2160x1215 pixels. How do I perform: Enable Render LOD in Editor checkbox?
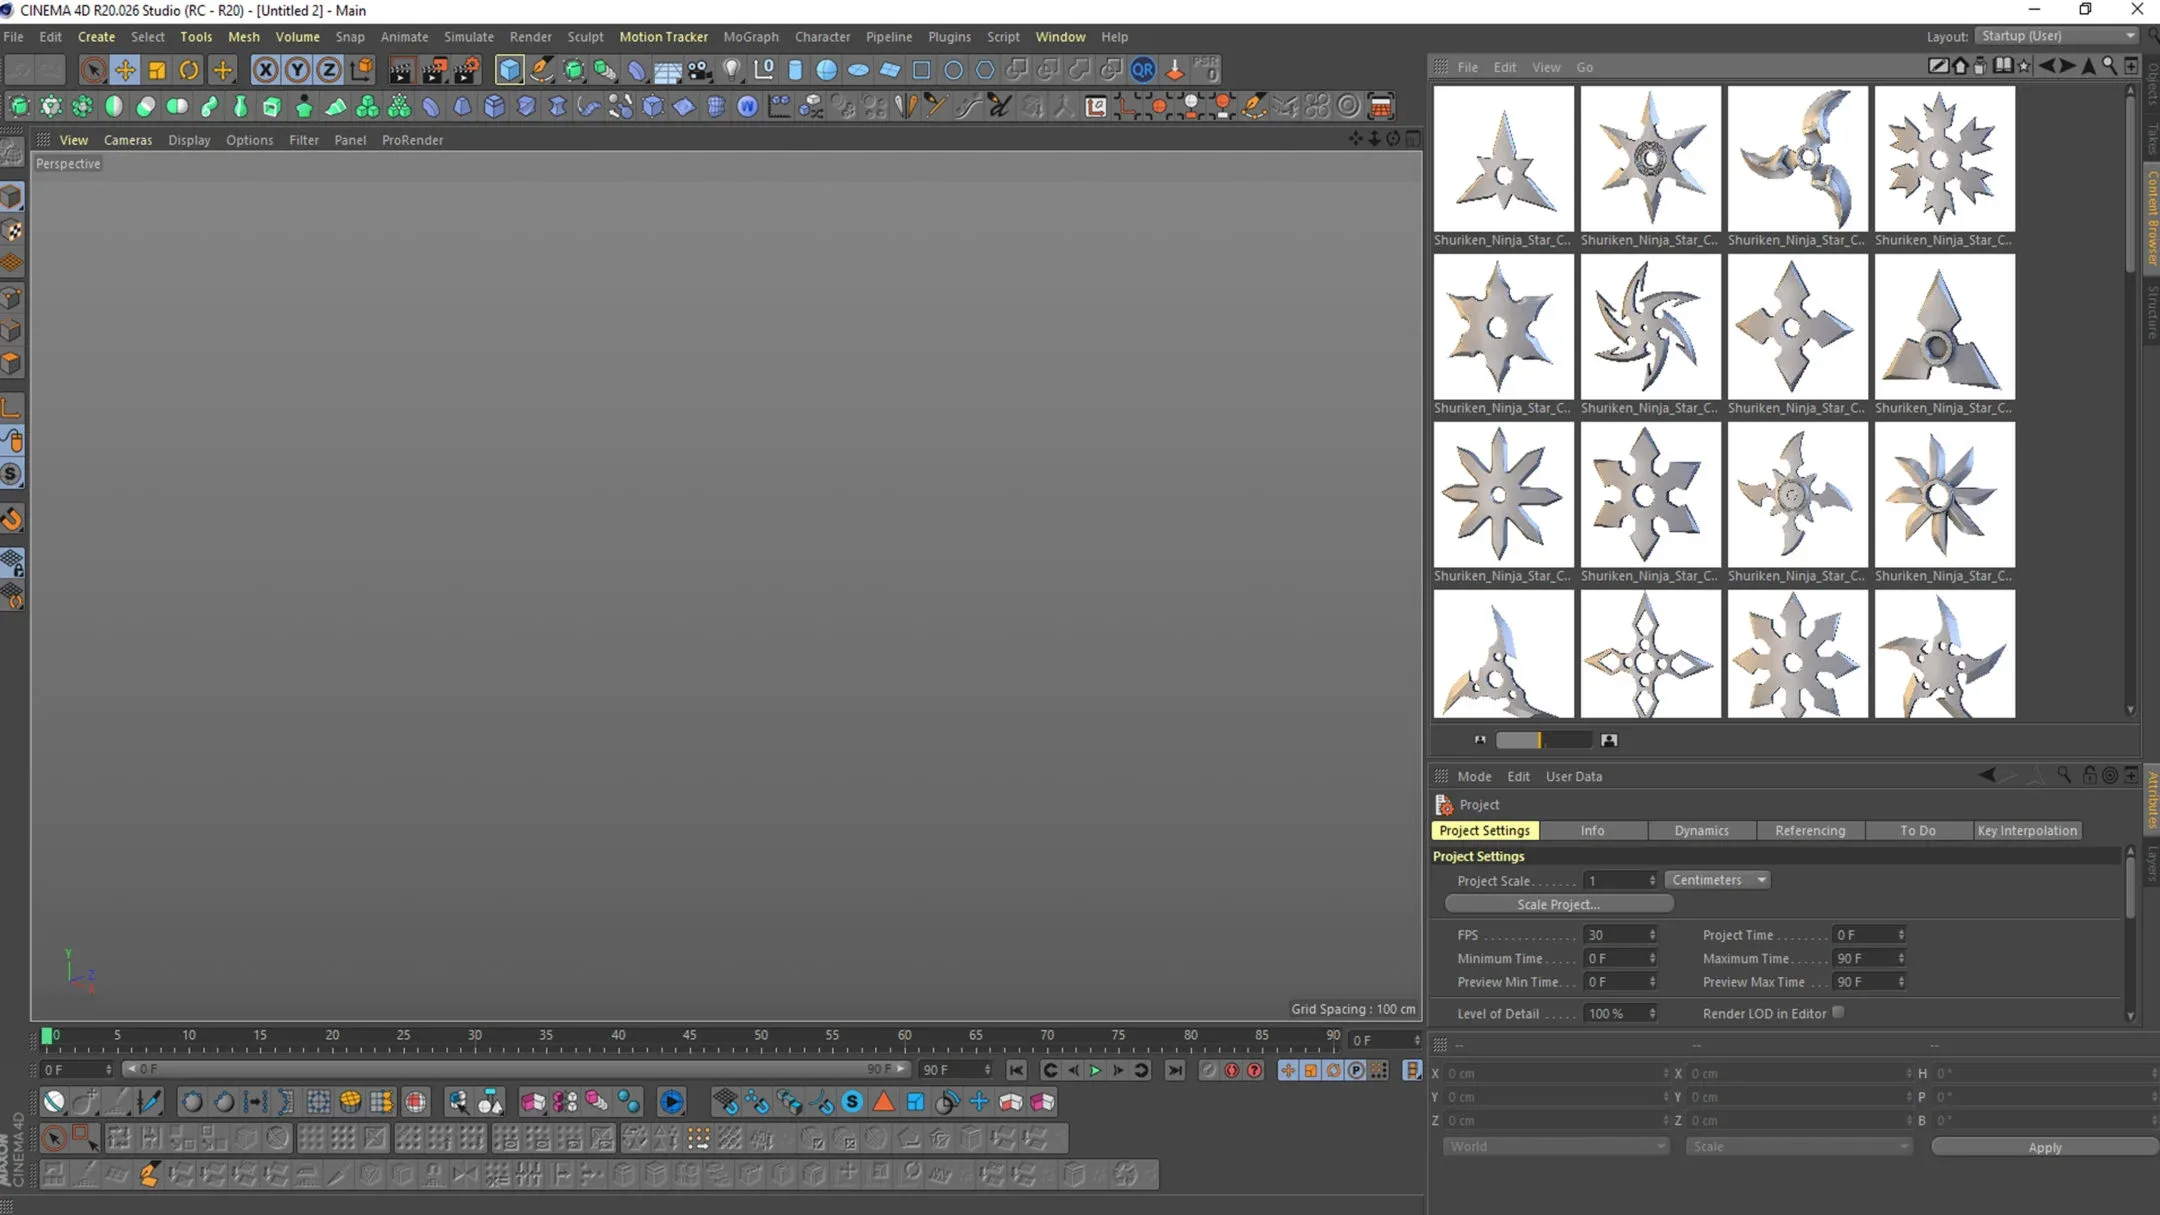pos(1838,1012)
